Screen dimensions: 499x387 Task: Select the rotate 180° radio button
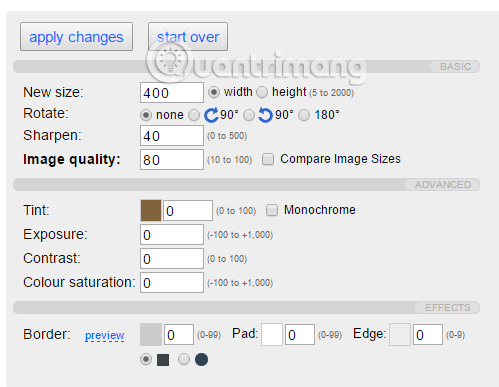coord(304,115)
